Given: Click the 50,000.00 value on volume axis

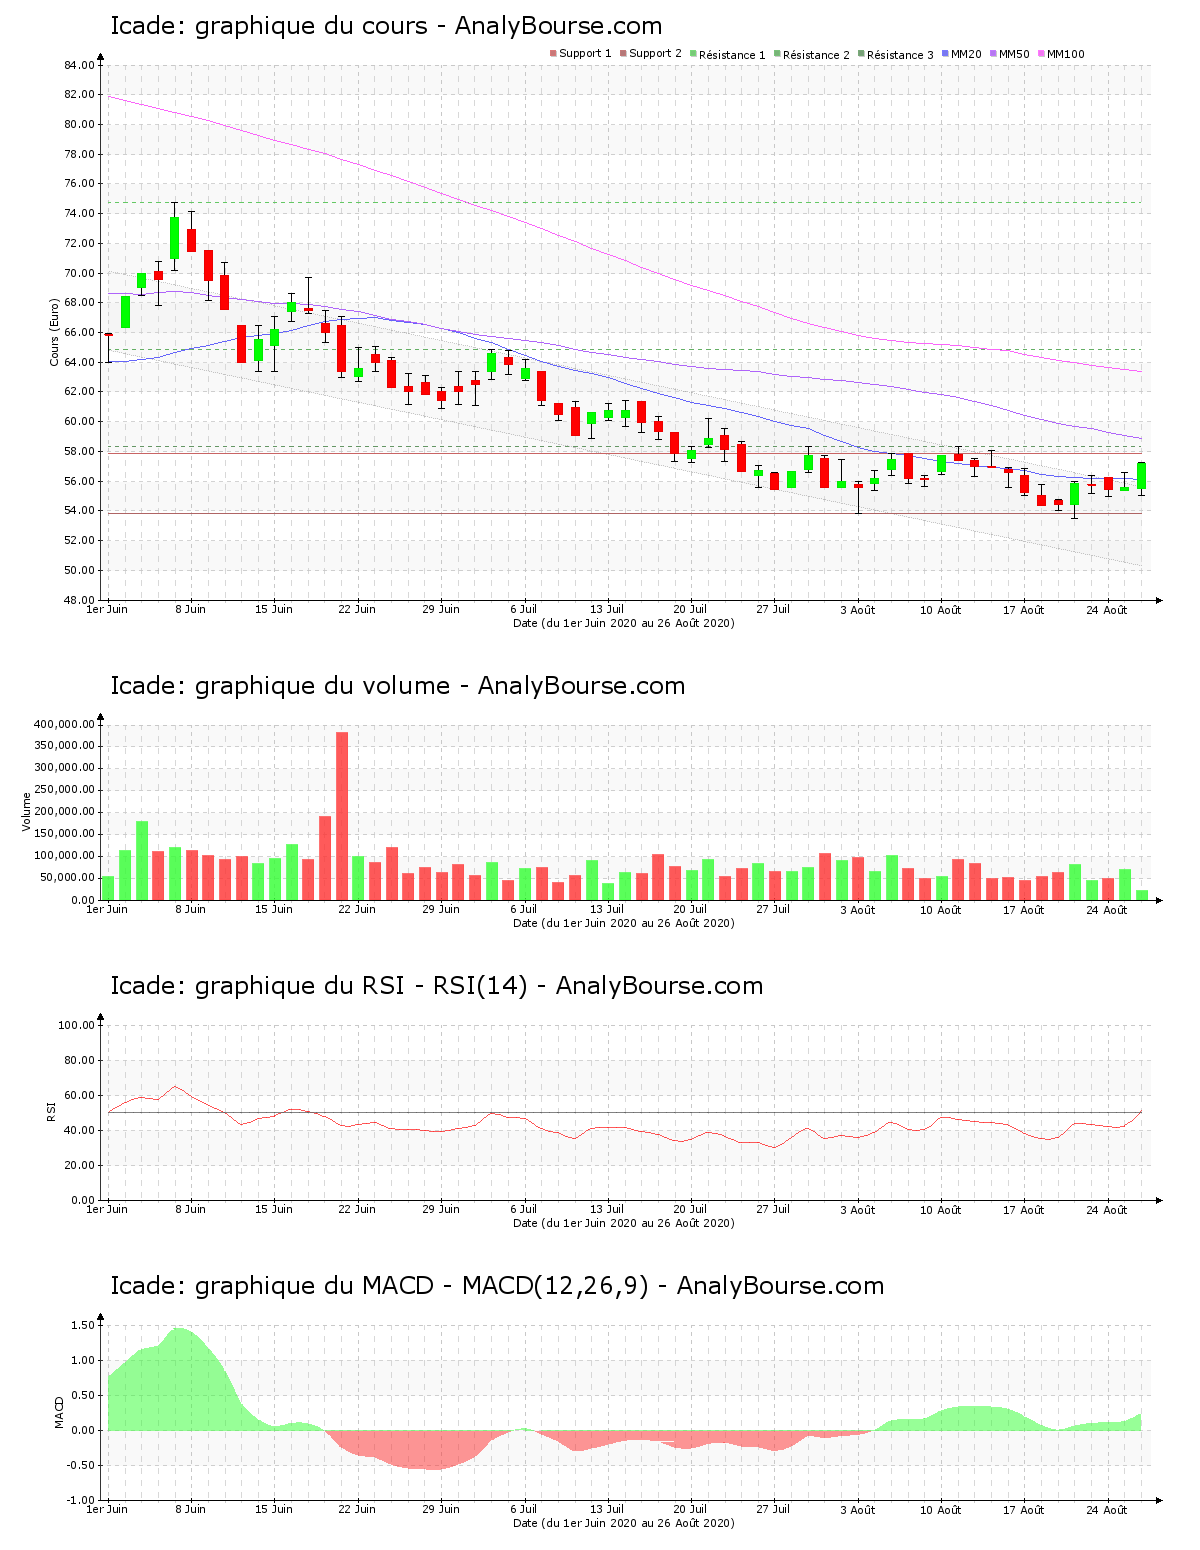Looking at the screenshot, I should (68, 878).
